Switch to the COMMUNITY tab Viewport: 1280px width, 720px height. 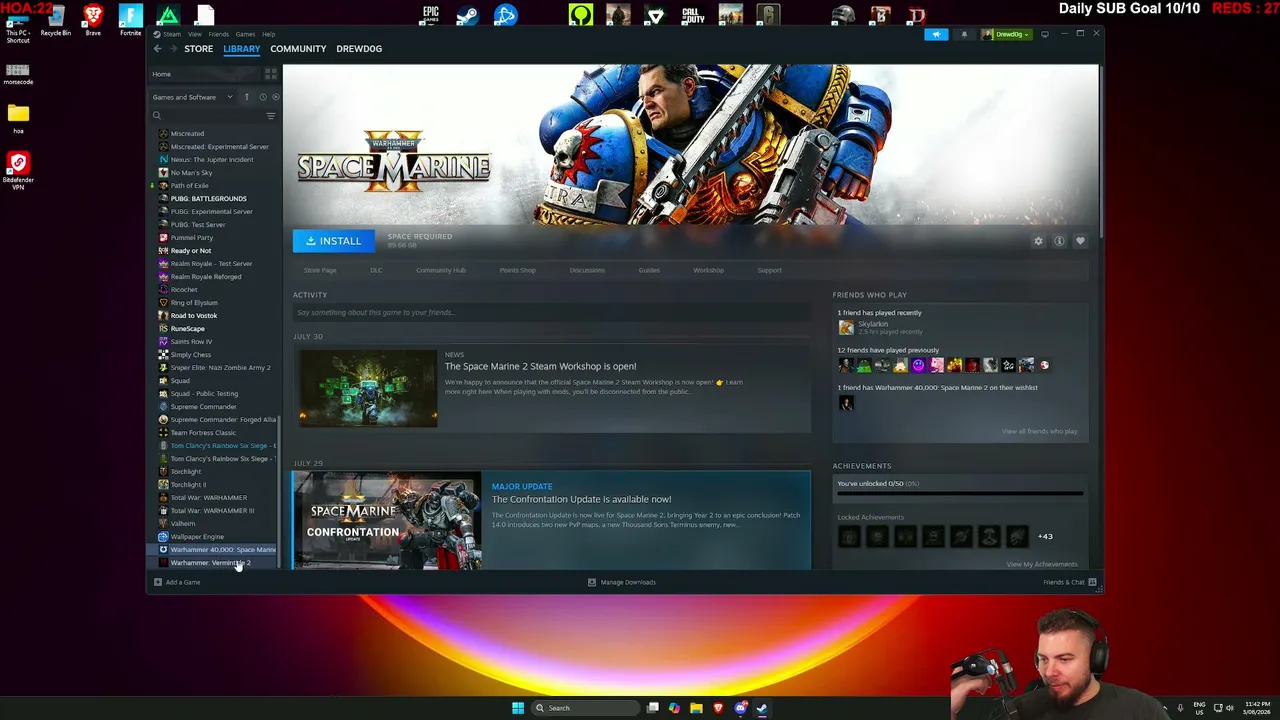(298, 48)
